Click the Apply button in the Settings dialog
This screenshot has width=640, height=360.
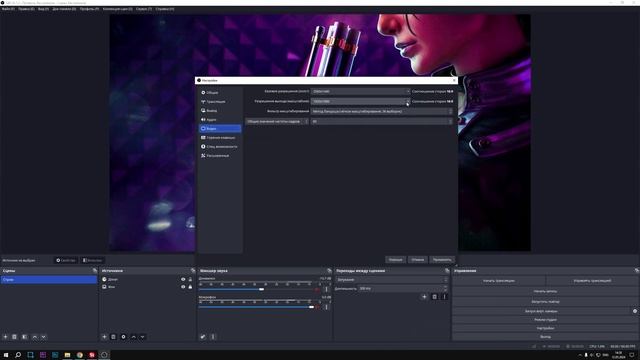(x=442, y=260)
